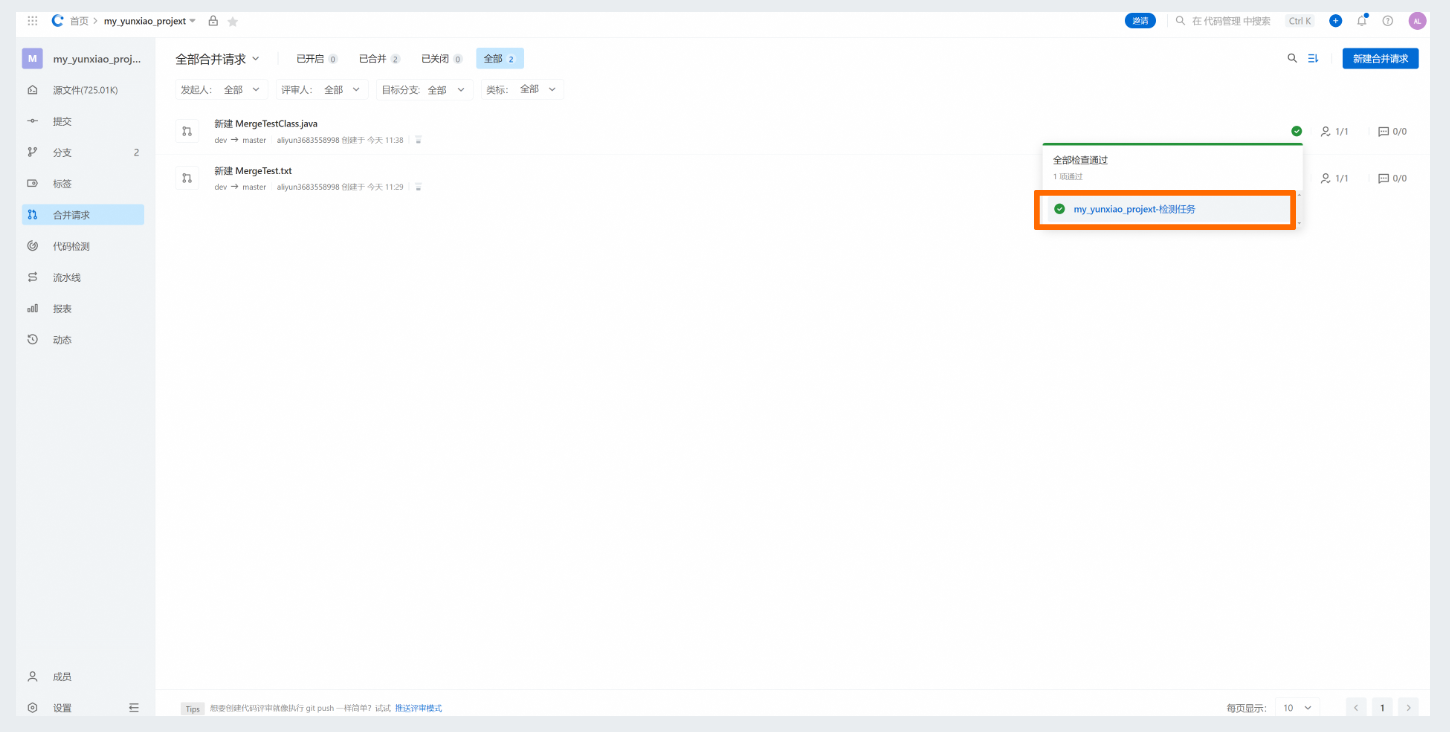Viewport: 1450px width, 732px height.
Task: Go to previous page arrow
Action: [x=1357, y=708]
